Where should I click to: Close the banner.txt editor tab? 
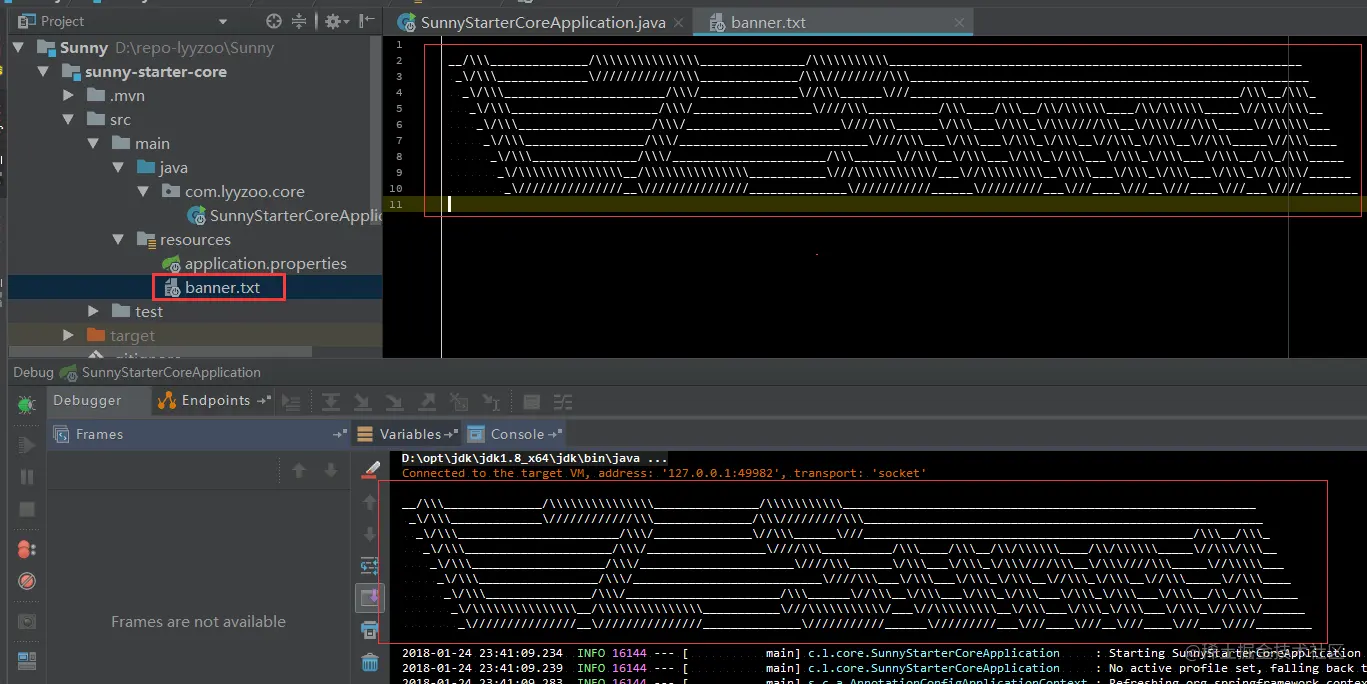pos(960,23)
